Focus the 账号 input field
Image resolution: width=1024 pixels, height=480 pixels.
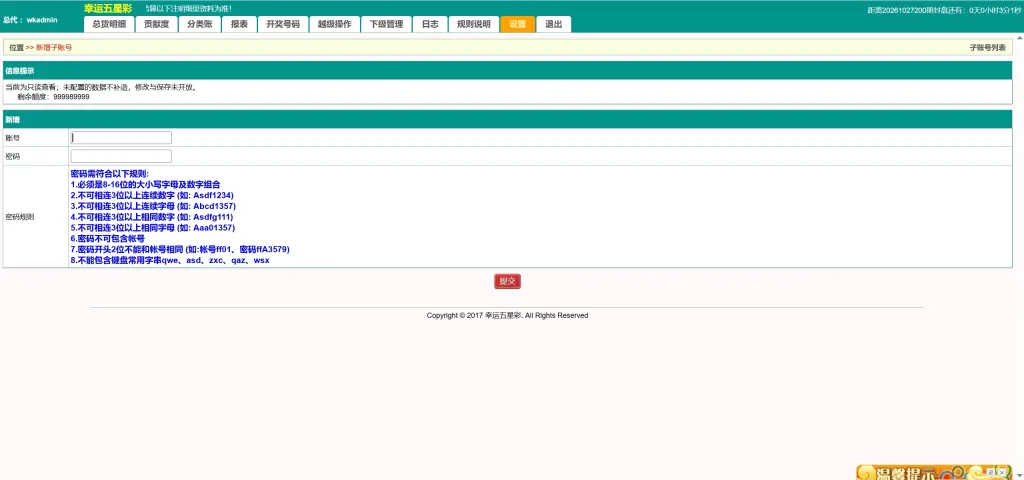(121, 138)
